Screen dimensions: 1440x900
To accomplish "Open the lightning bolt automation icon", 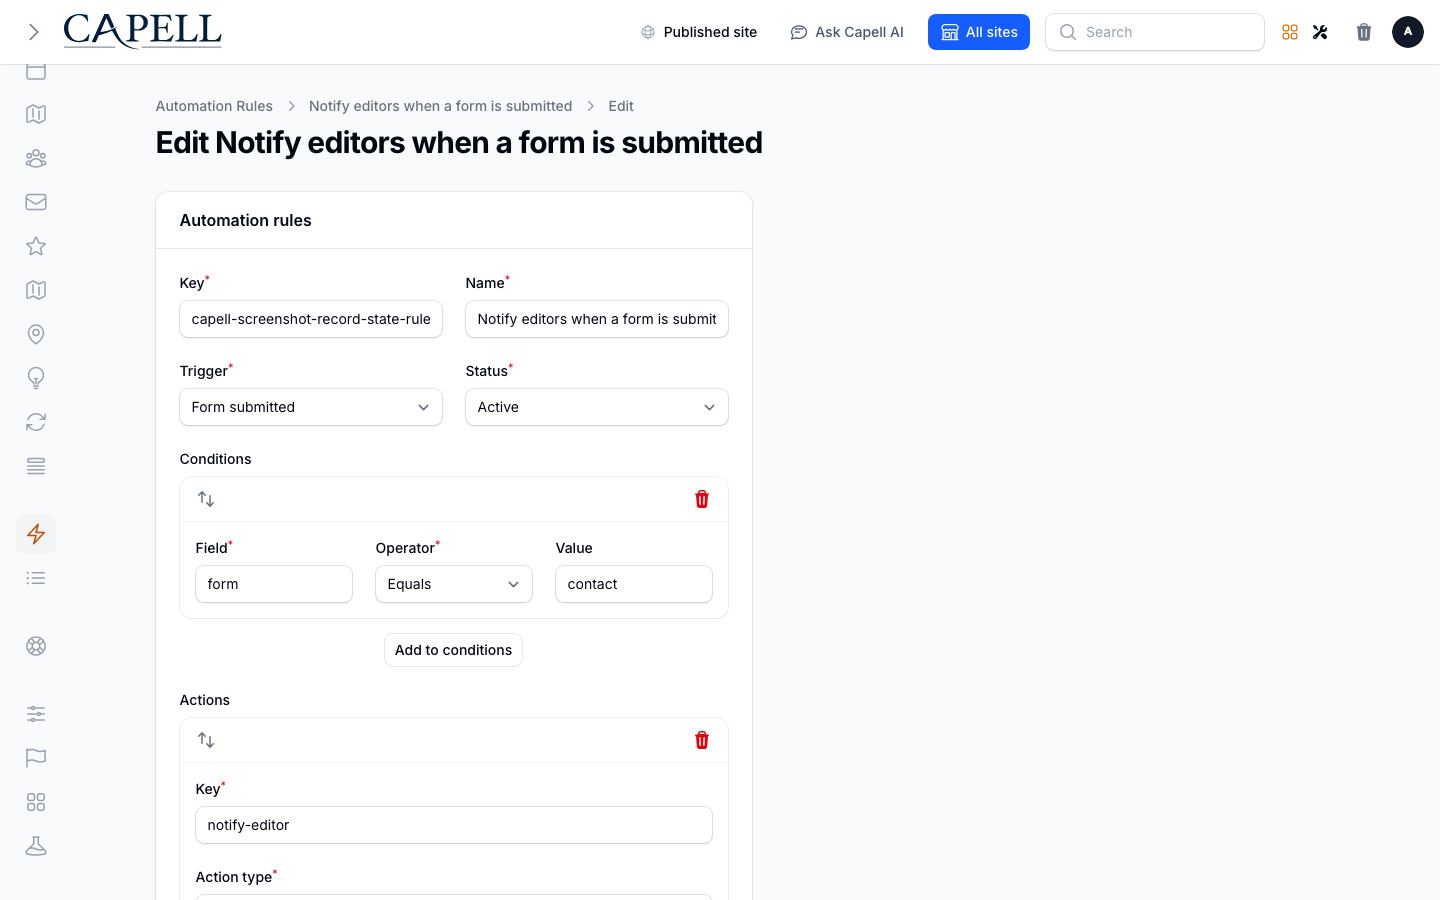I will 36,534.
